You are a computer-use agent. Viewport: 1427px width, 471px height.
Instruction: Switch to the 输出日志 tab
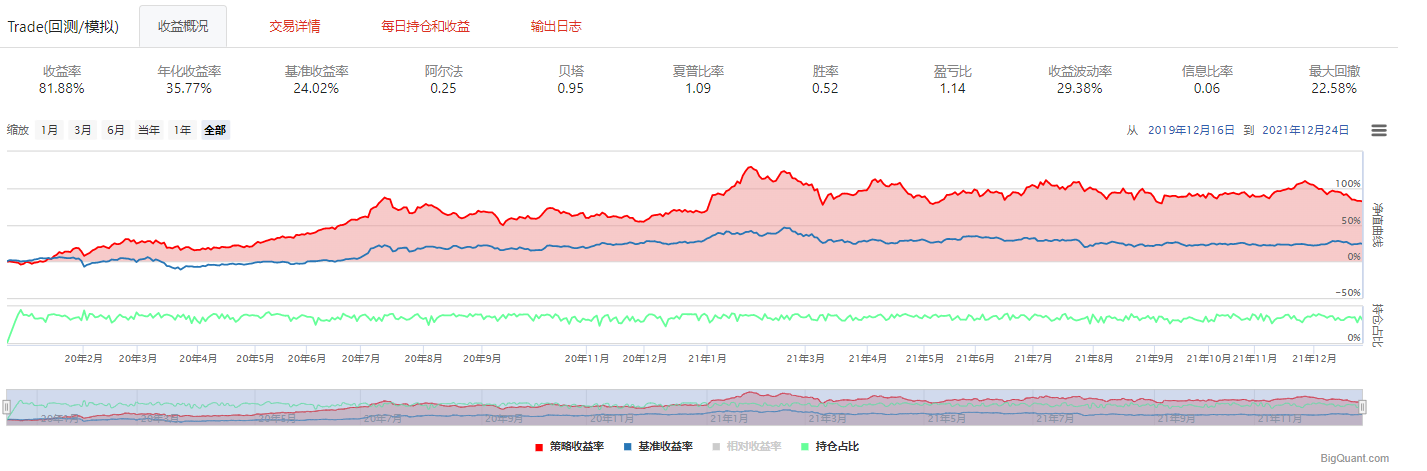[556, 26]
